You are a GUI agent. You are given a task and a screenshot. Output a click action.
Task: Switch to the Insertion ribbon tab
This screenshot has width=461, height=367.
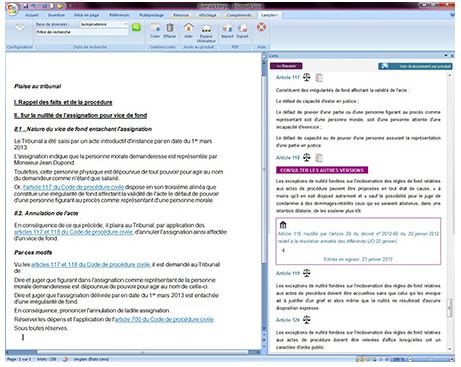click(56, 15)
